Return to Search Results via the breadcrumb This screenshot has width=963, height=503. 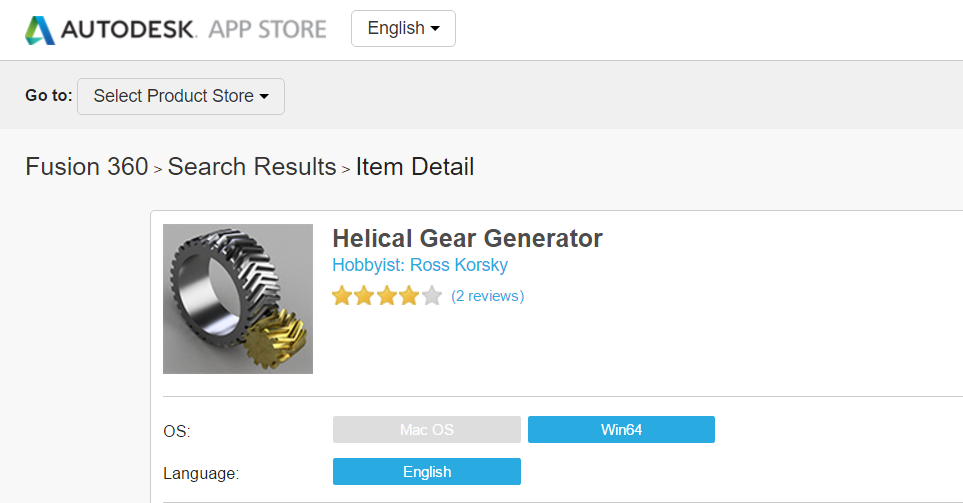click(x=252, y=167)
